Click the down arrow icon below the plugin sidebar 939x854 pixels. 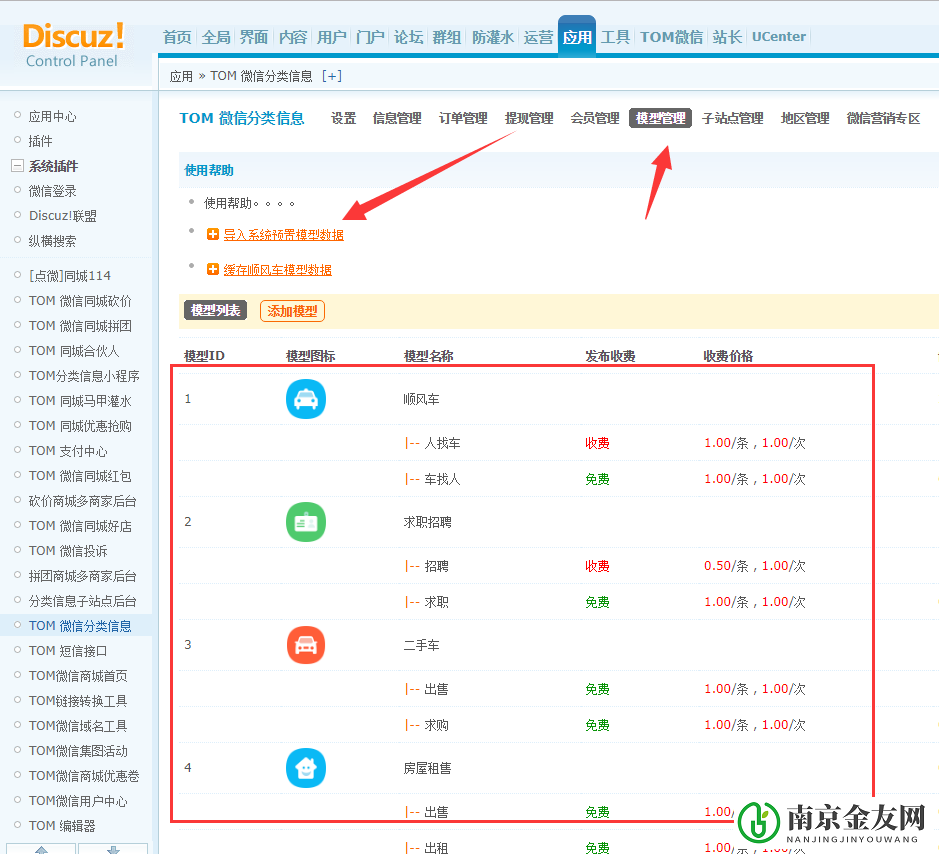click(x=113, y=848)
